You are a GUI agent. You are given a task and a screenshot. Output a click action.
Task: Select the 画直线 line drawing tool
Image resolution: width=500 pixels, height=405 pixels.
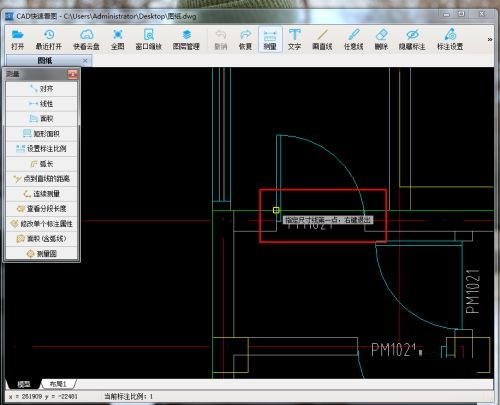point(322,39)
